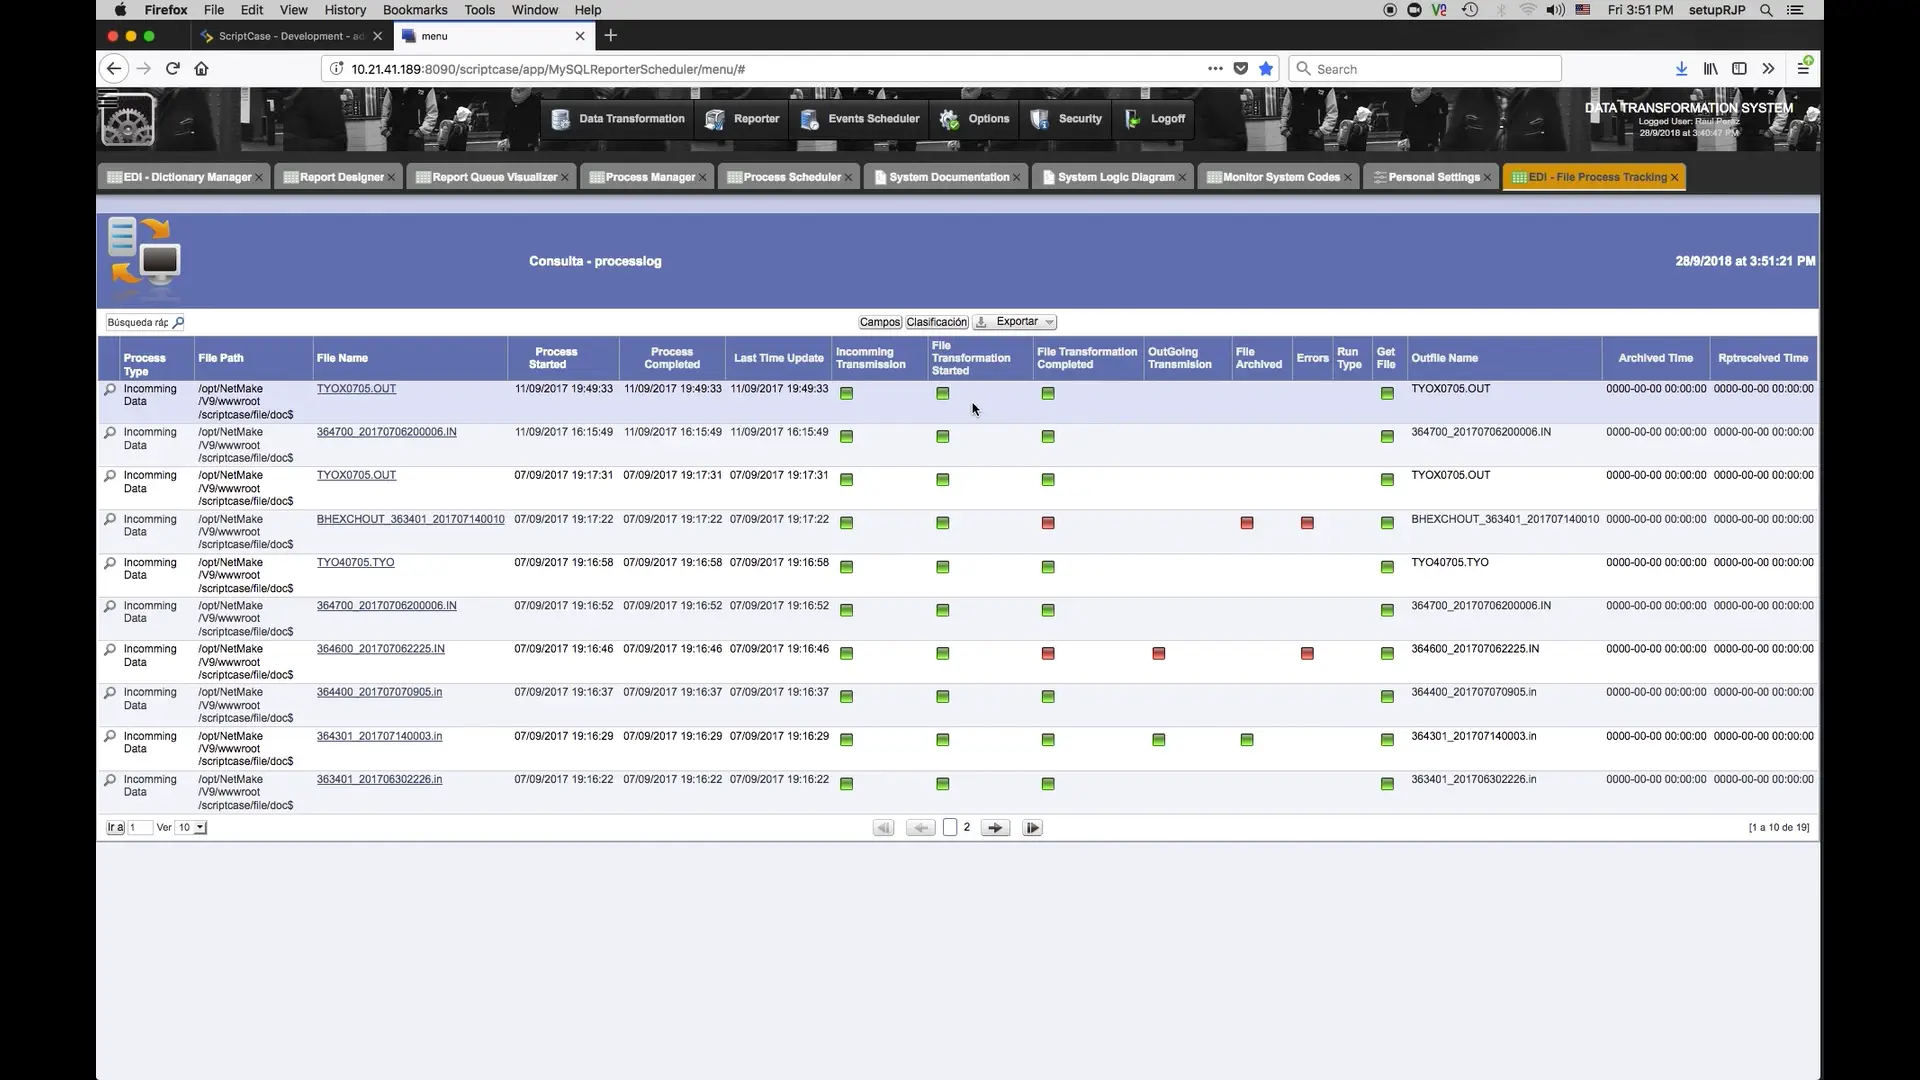Open the History menu
This screenshot has width=1920, height=1080.
[345, 10]
